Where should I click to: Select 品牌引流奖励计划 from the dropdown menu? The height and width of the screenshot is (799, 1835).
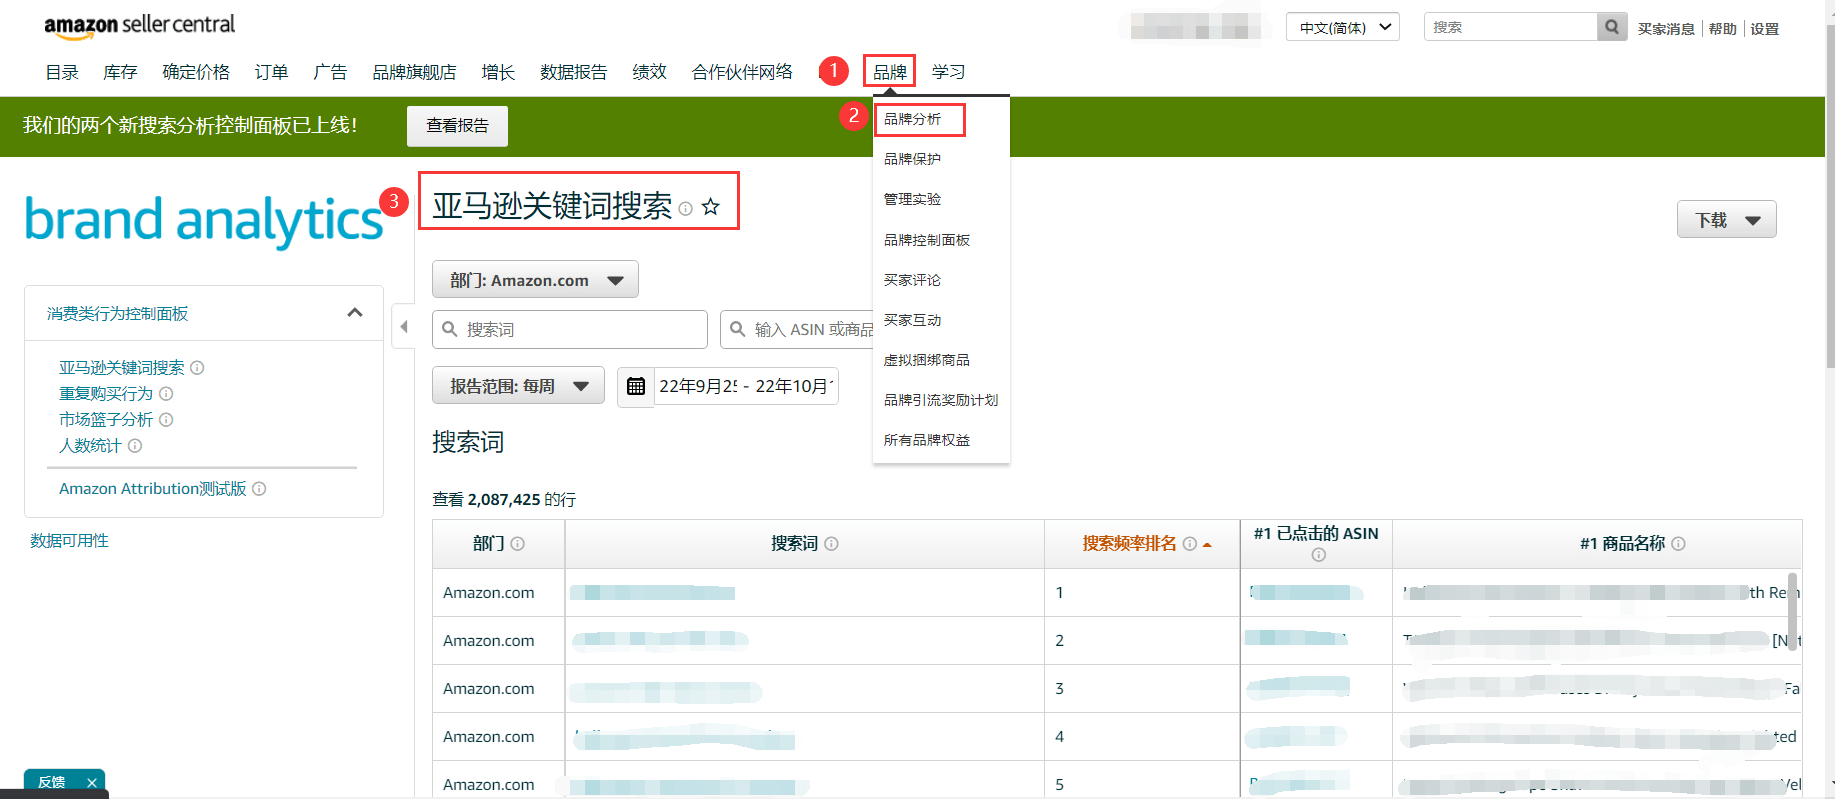pyautogui.click(x=941, y=400)
